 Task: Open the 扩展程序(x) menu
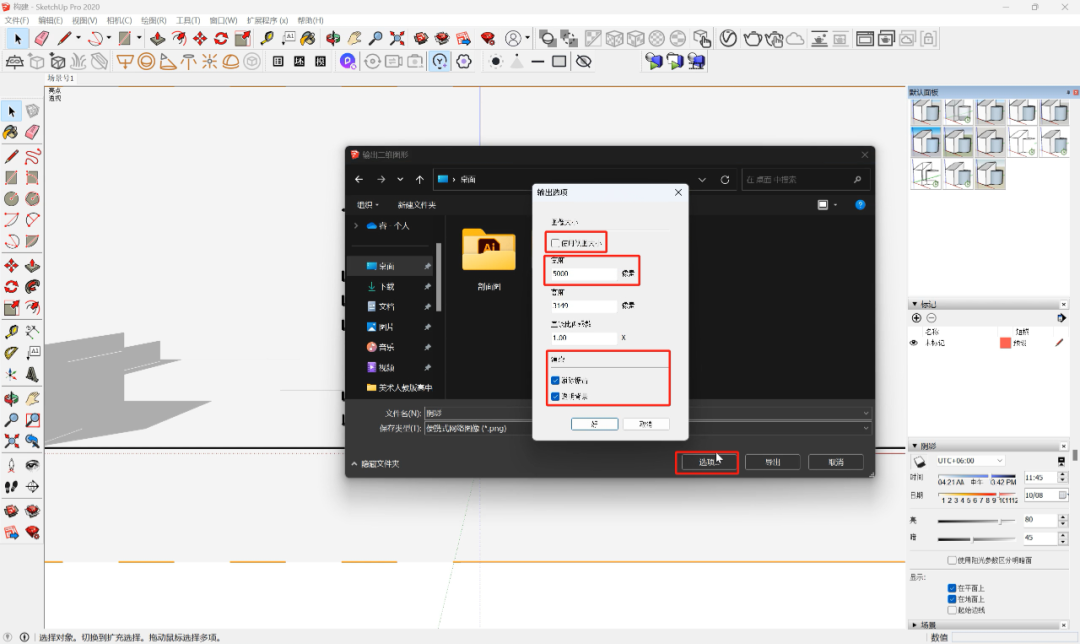pyautogui.click(x=267, y=21)
